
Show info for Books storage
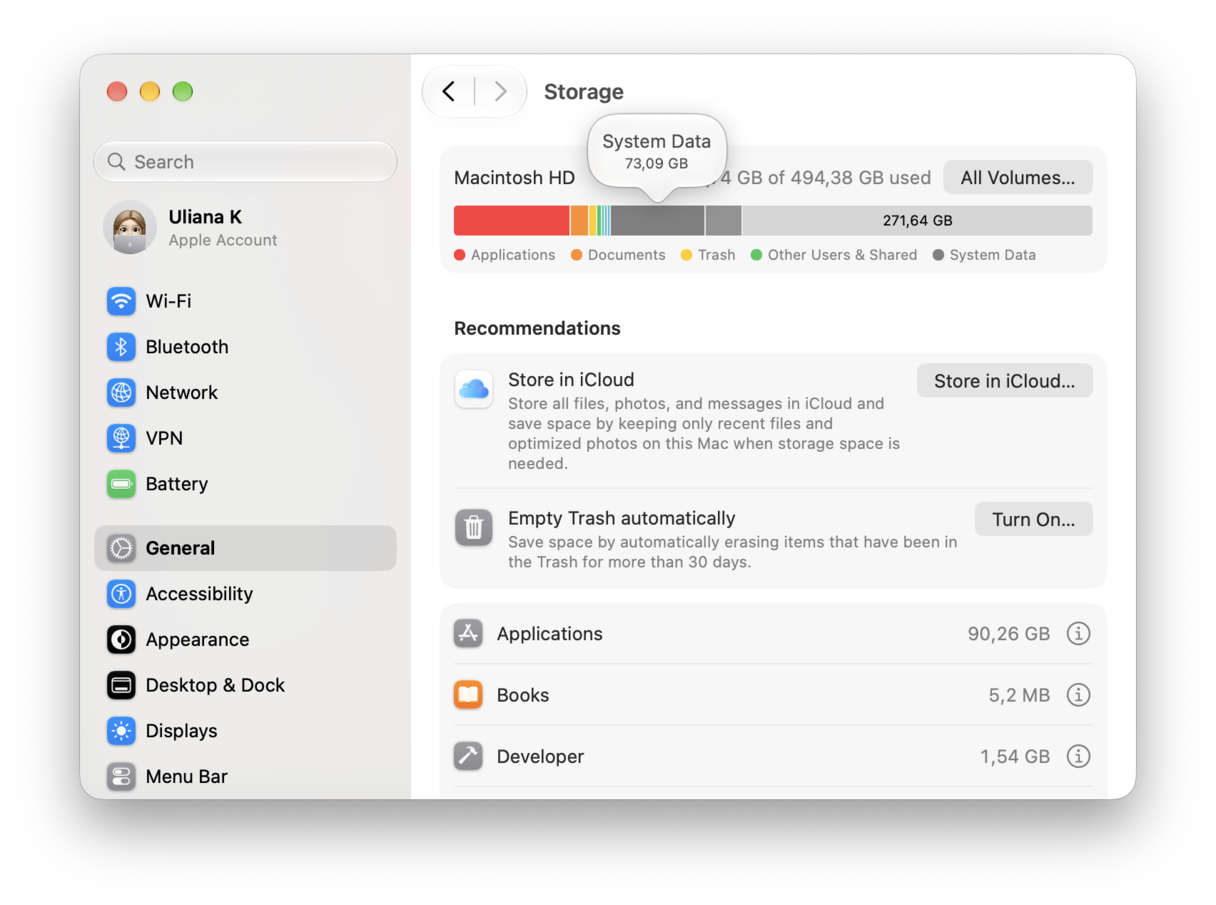[1078, 695]
